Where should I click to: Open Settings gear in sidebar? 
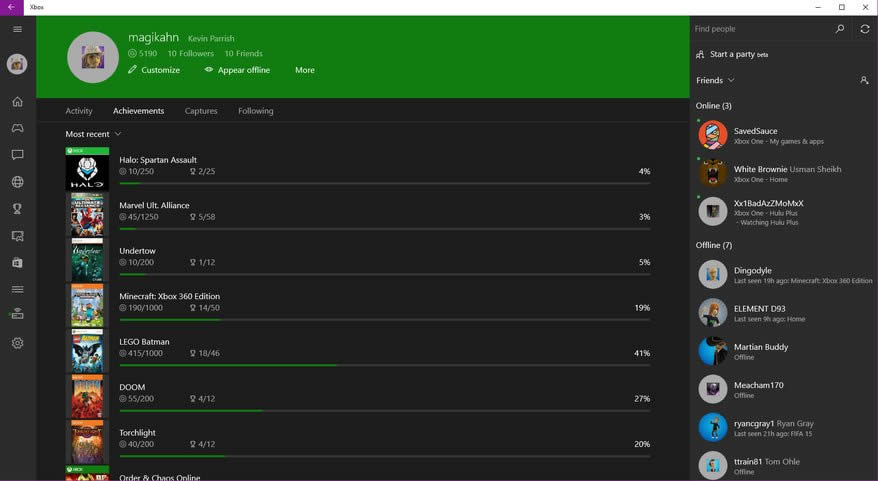pos(17,343)
